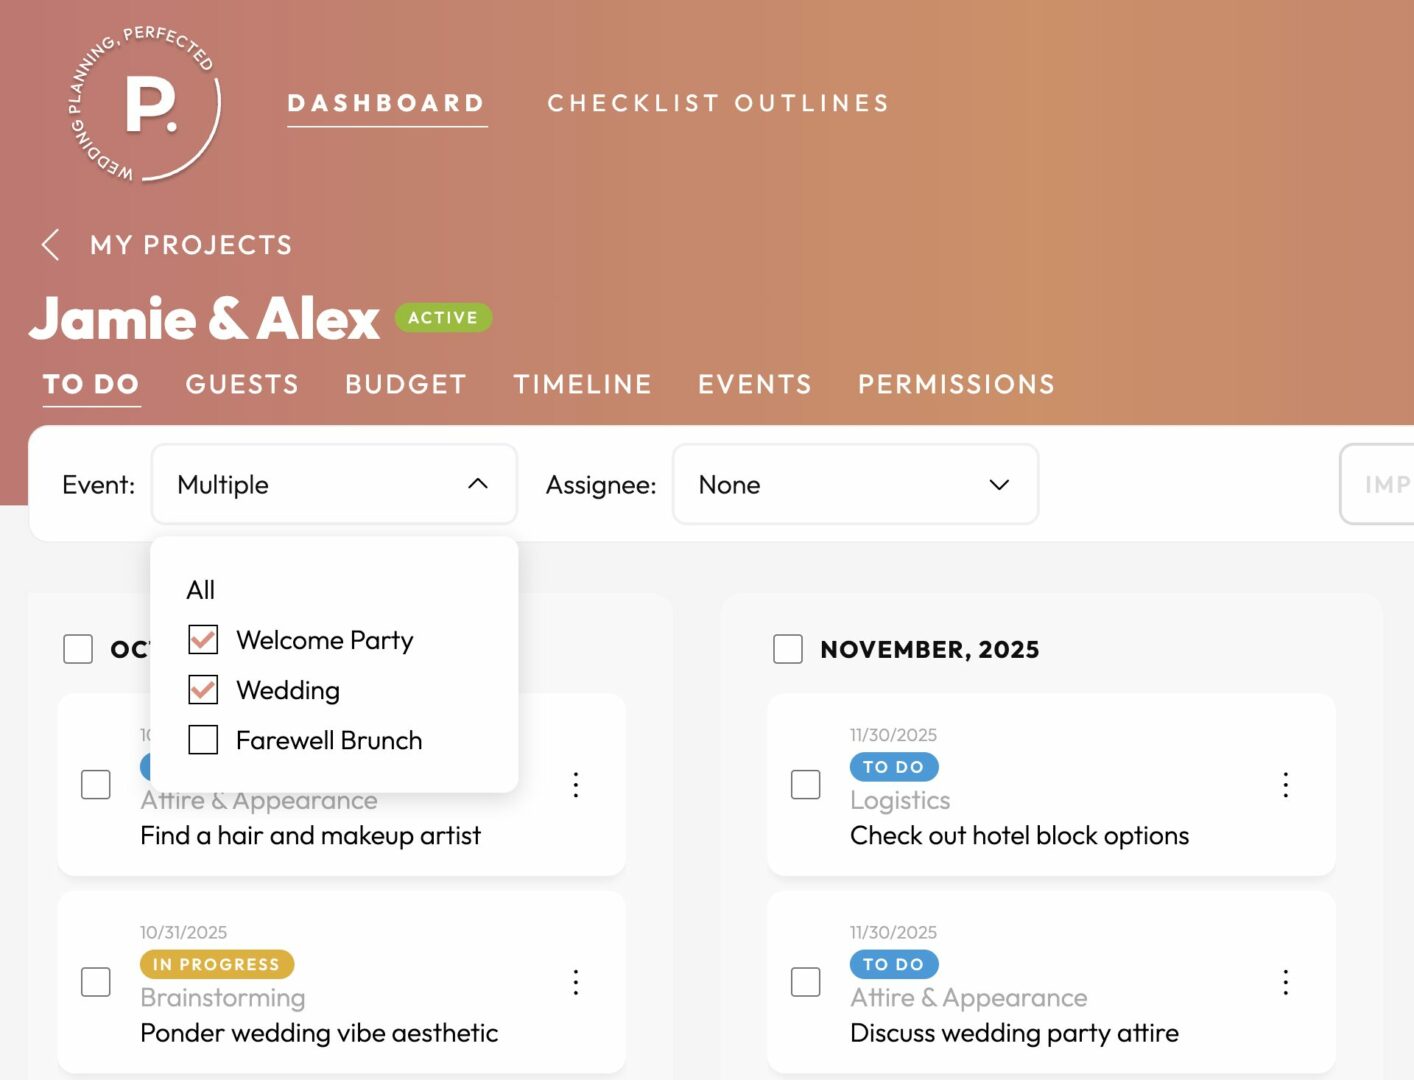Open options menu for hotel block task

pyautogui.click(x=1286, y=785)
